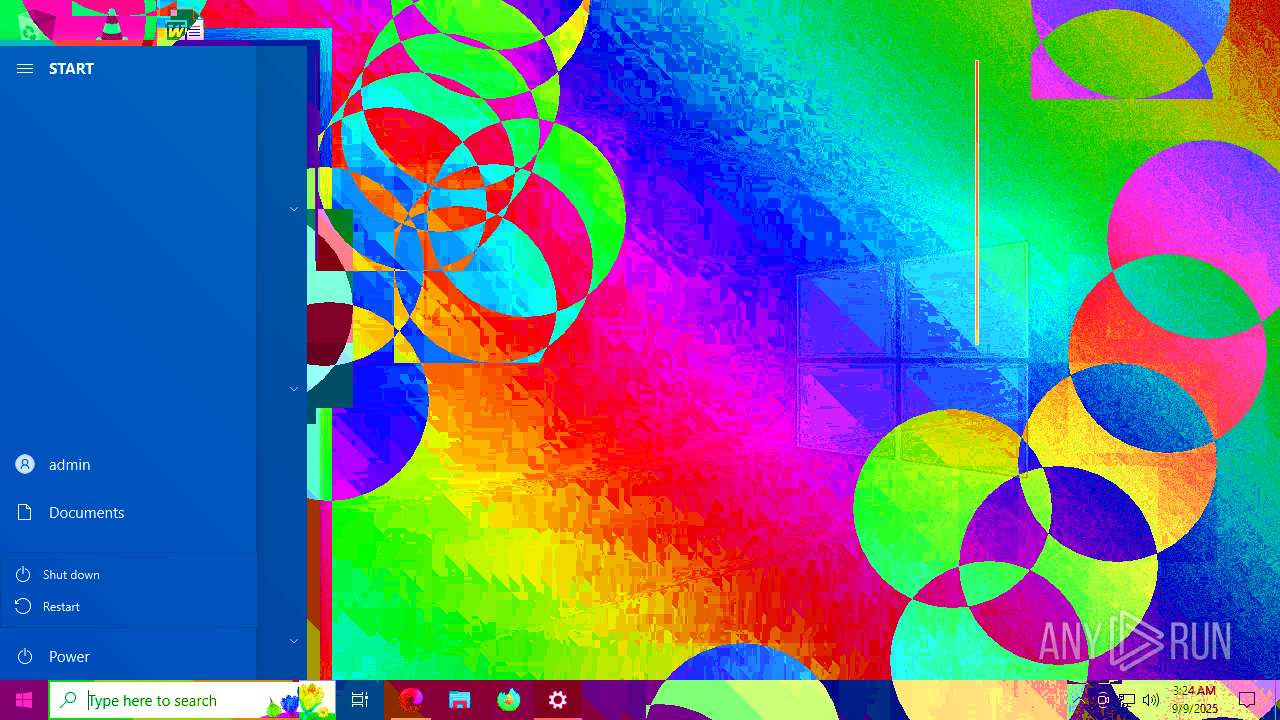Expand the top chevron in Start apps list
Screen dimensions: 1280x720
[294, 209]
